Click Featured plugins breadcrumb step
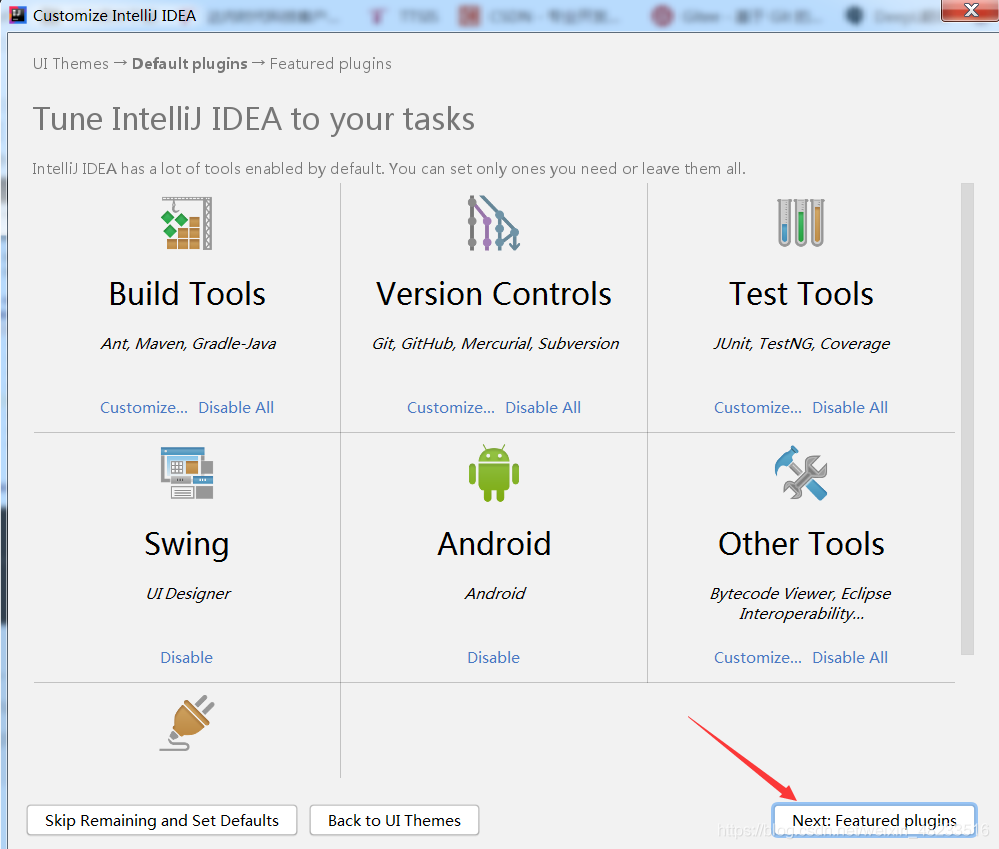Image resolution: width=999 pixels, height=849 pixels. pos(331,64)
